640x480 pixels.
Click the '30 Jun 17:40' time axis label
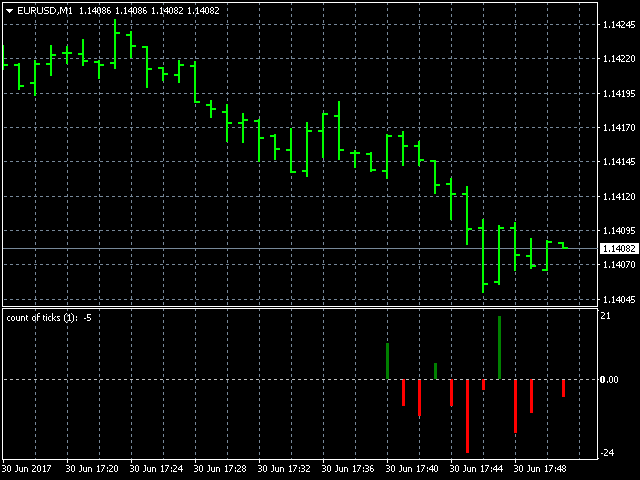tap(412, 469)
